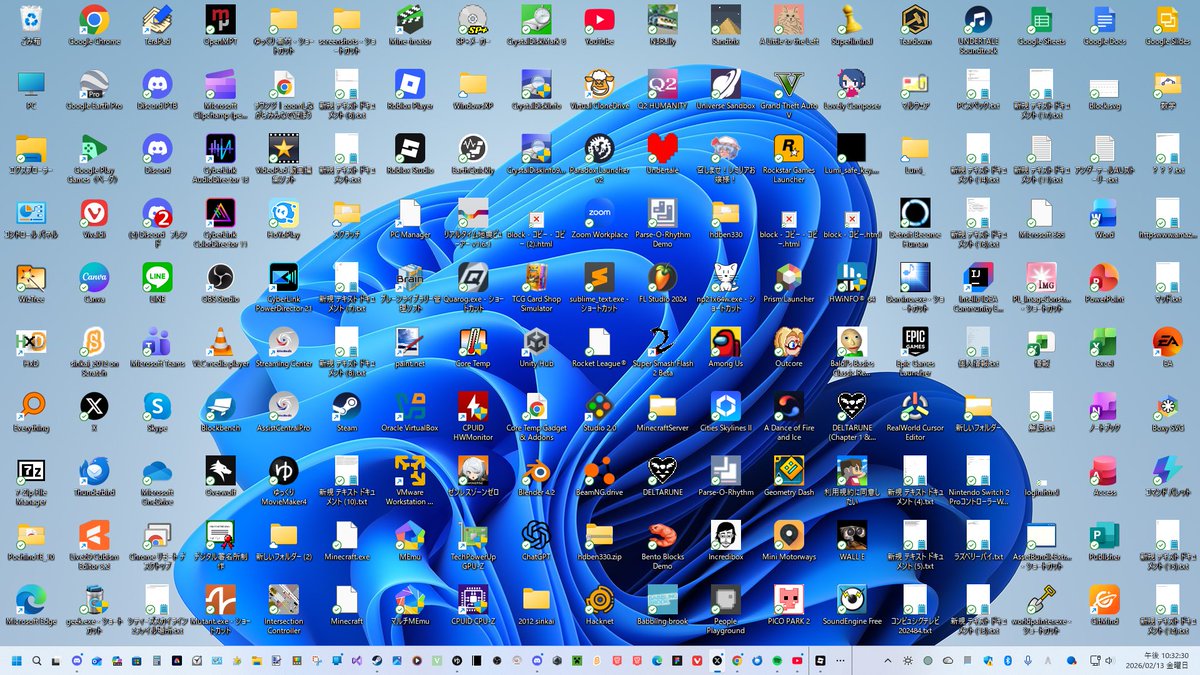Image resolution: width=1200 pixels, height=675 pixels.
Task: Open the Windows Start menu
Action: click(x=17, y=661)
